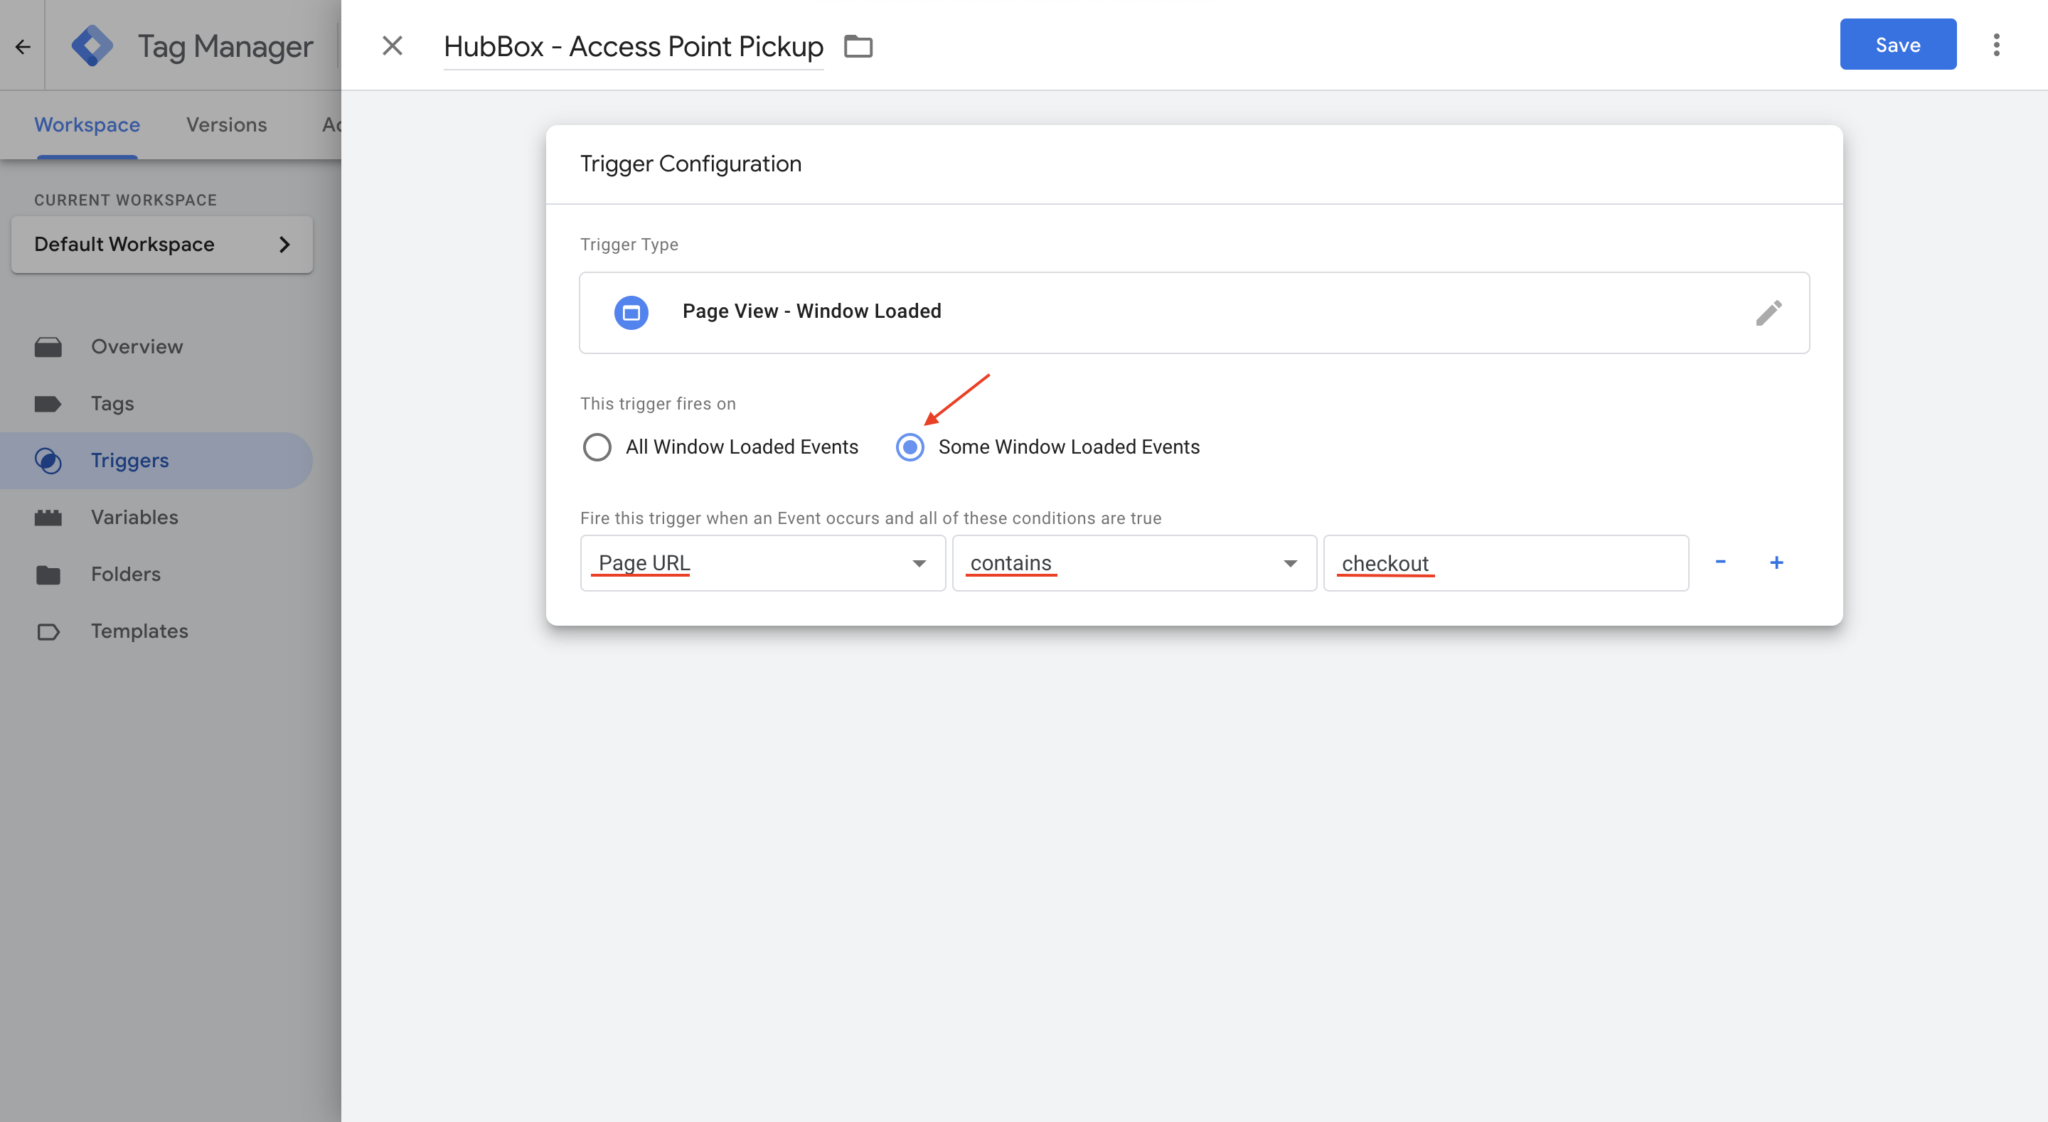Click the Page View - Window Loaded type box

point(1194,313)
